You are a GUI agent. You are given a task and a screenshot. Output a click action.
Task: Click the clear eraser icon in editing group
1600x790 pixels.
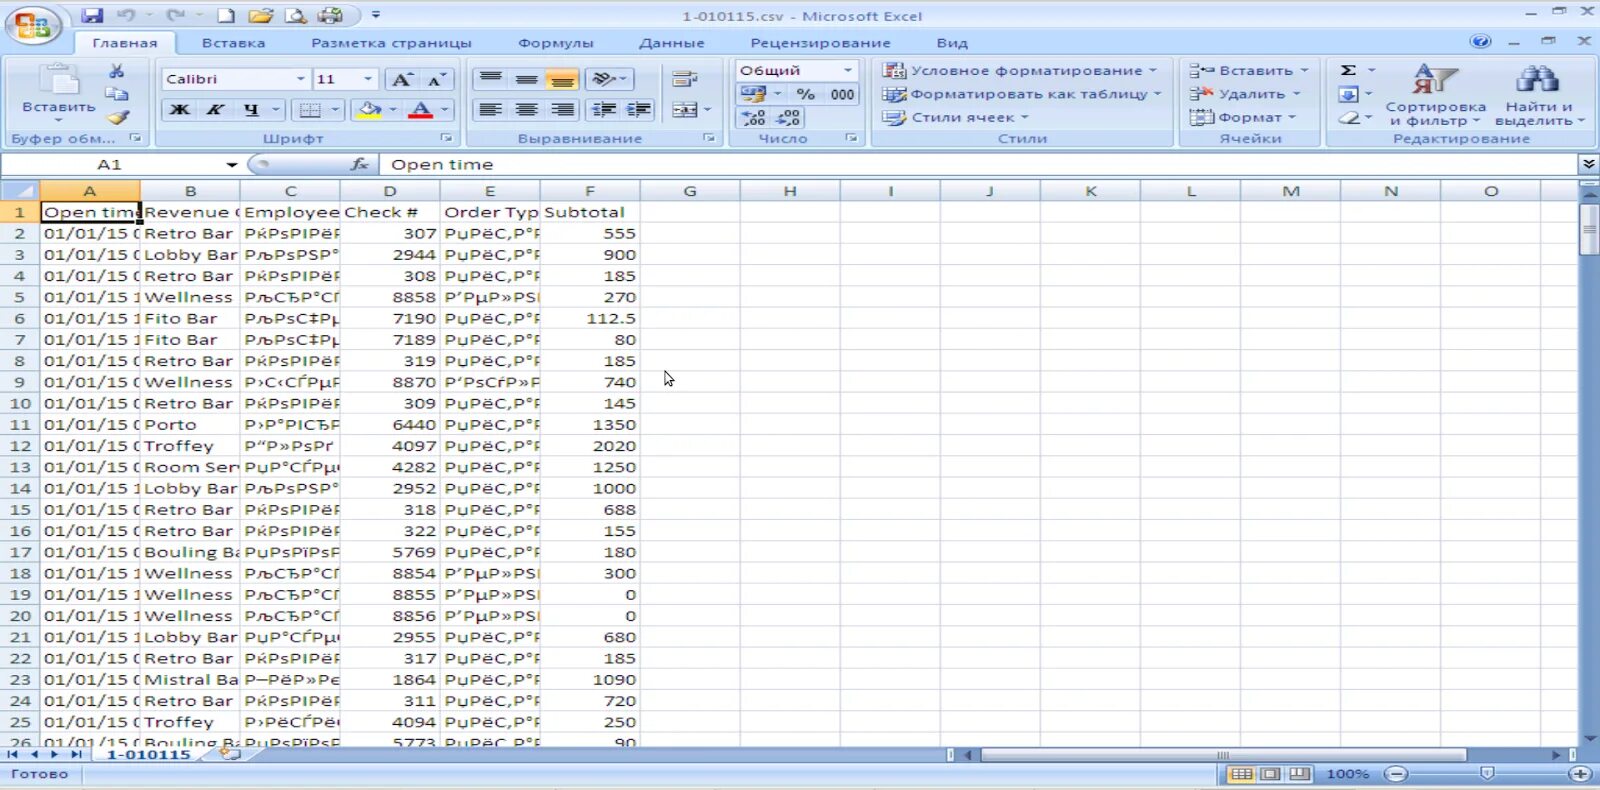click(1349, 117)
